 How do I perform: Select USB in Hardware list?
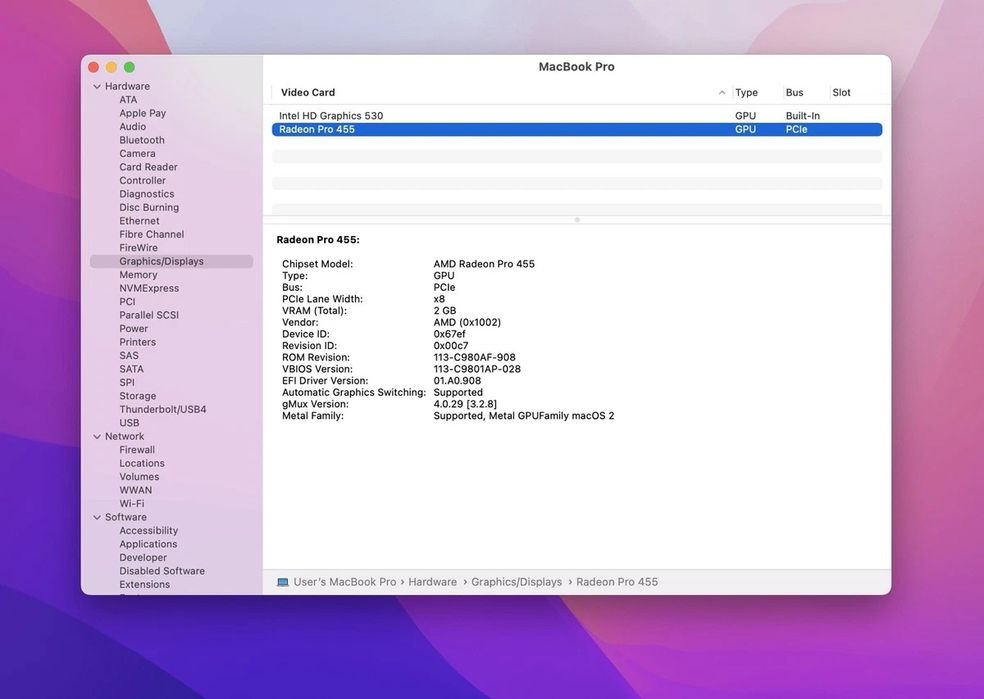click(x=129, y=424)
